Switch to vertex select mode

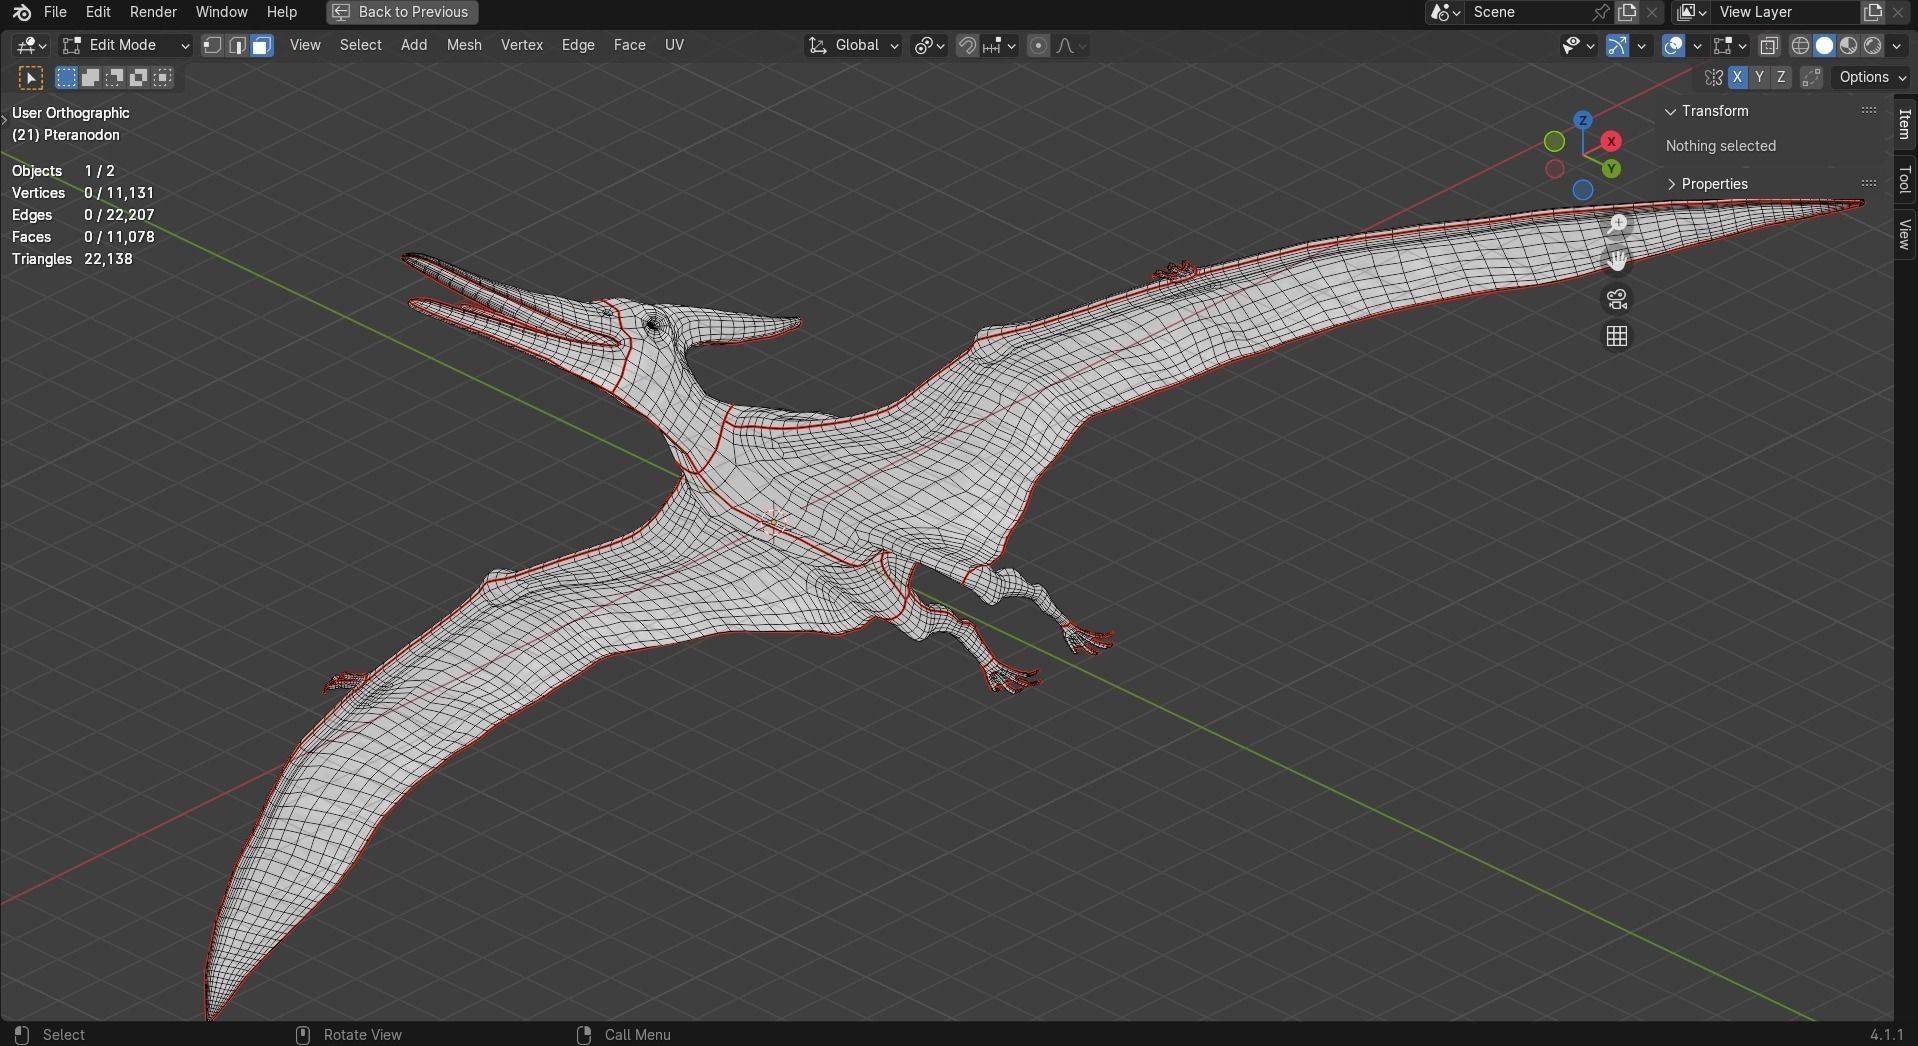[x=212, y=45]
